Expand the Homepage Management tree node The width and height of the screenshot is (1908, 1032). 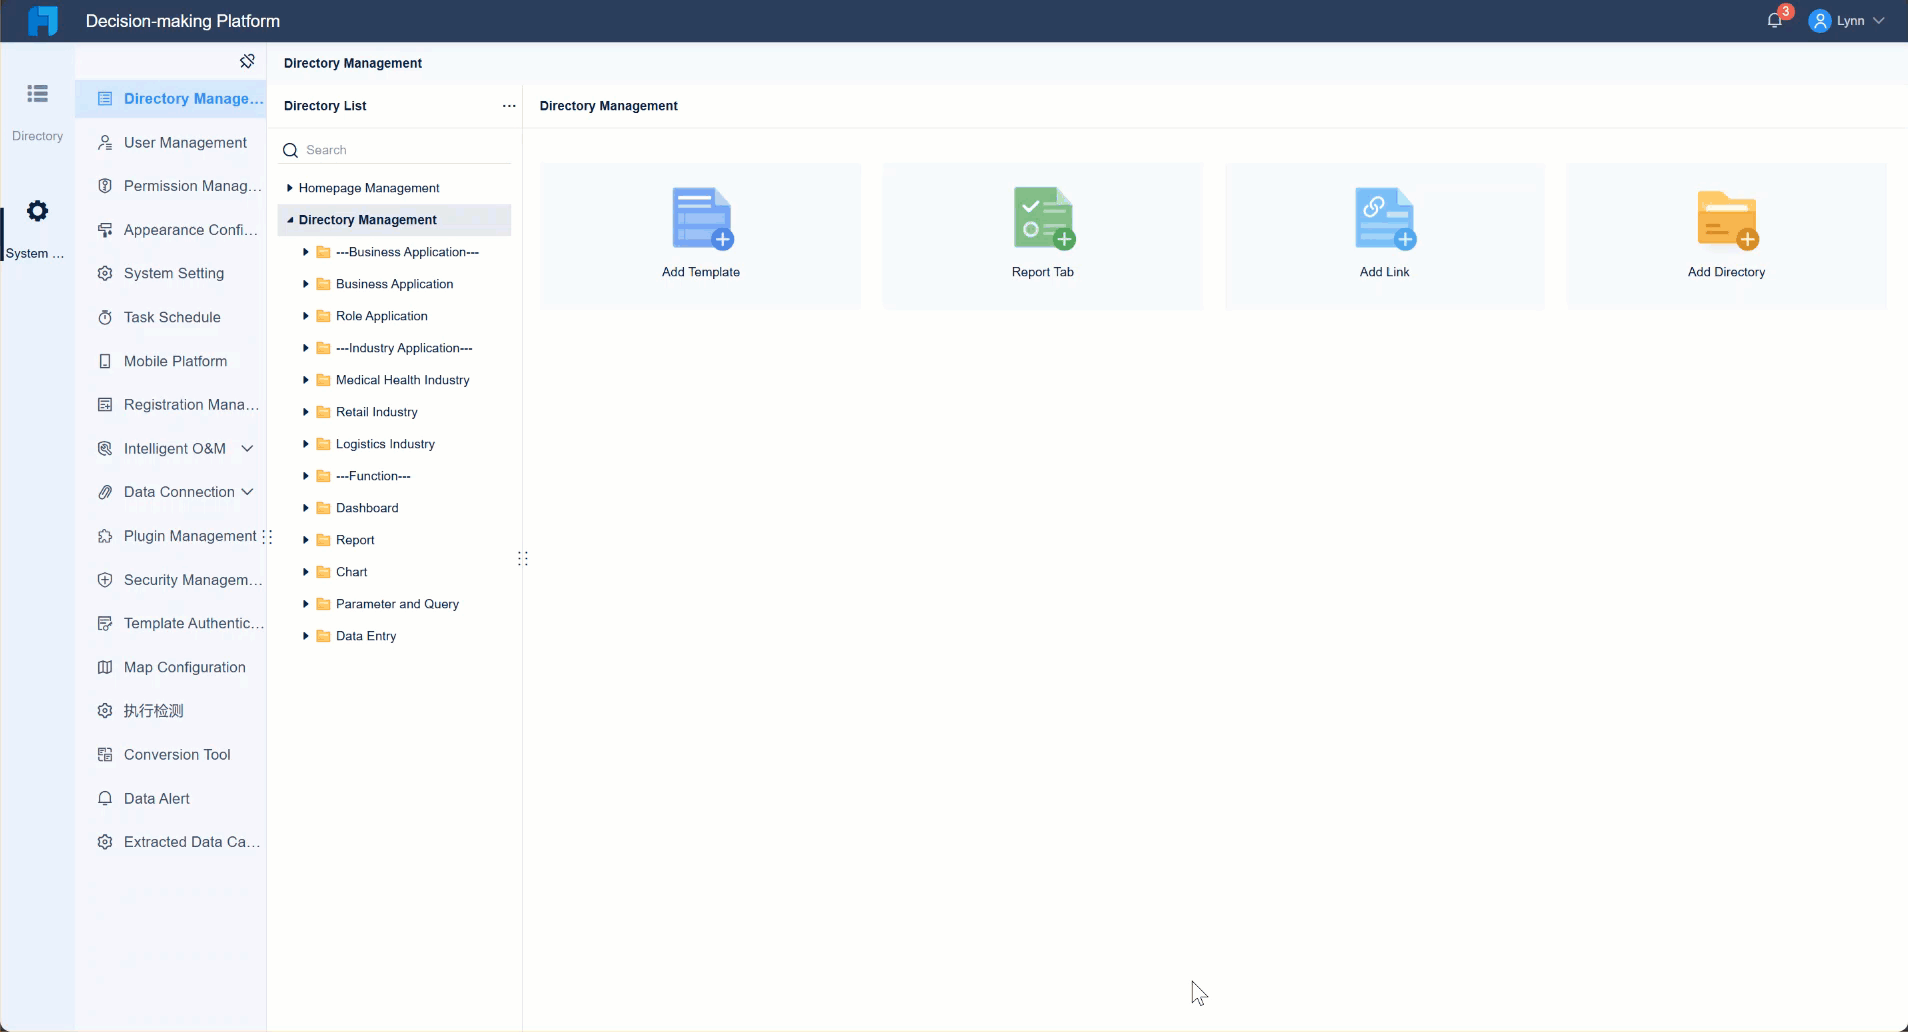[290, 188]
